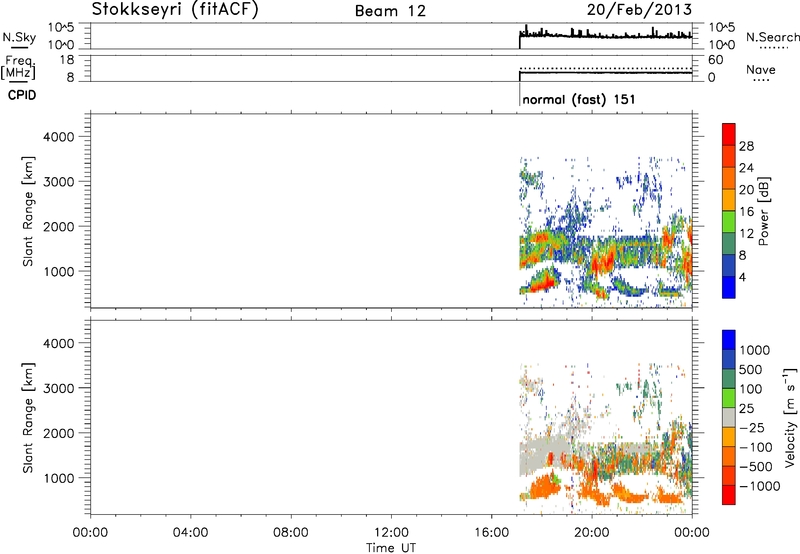Click the 'CPID' label
Screen dimensions: 800x554
[x=22, y=95]
